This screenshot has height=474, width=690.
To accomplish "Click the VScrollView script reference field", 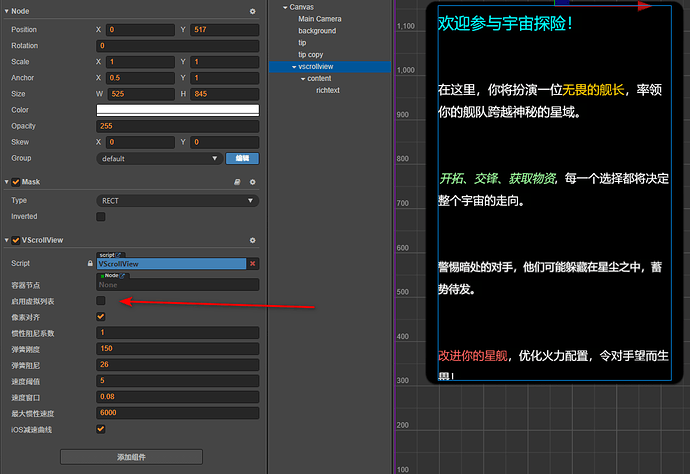I will (171, 264).
